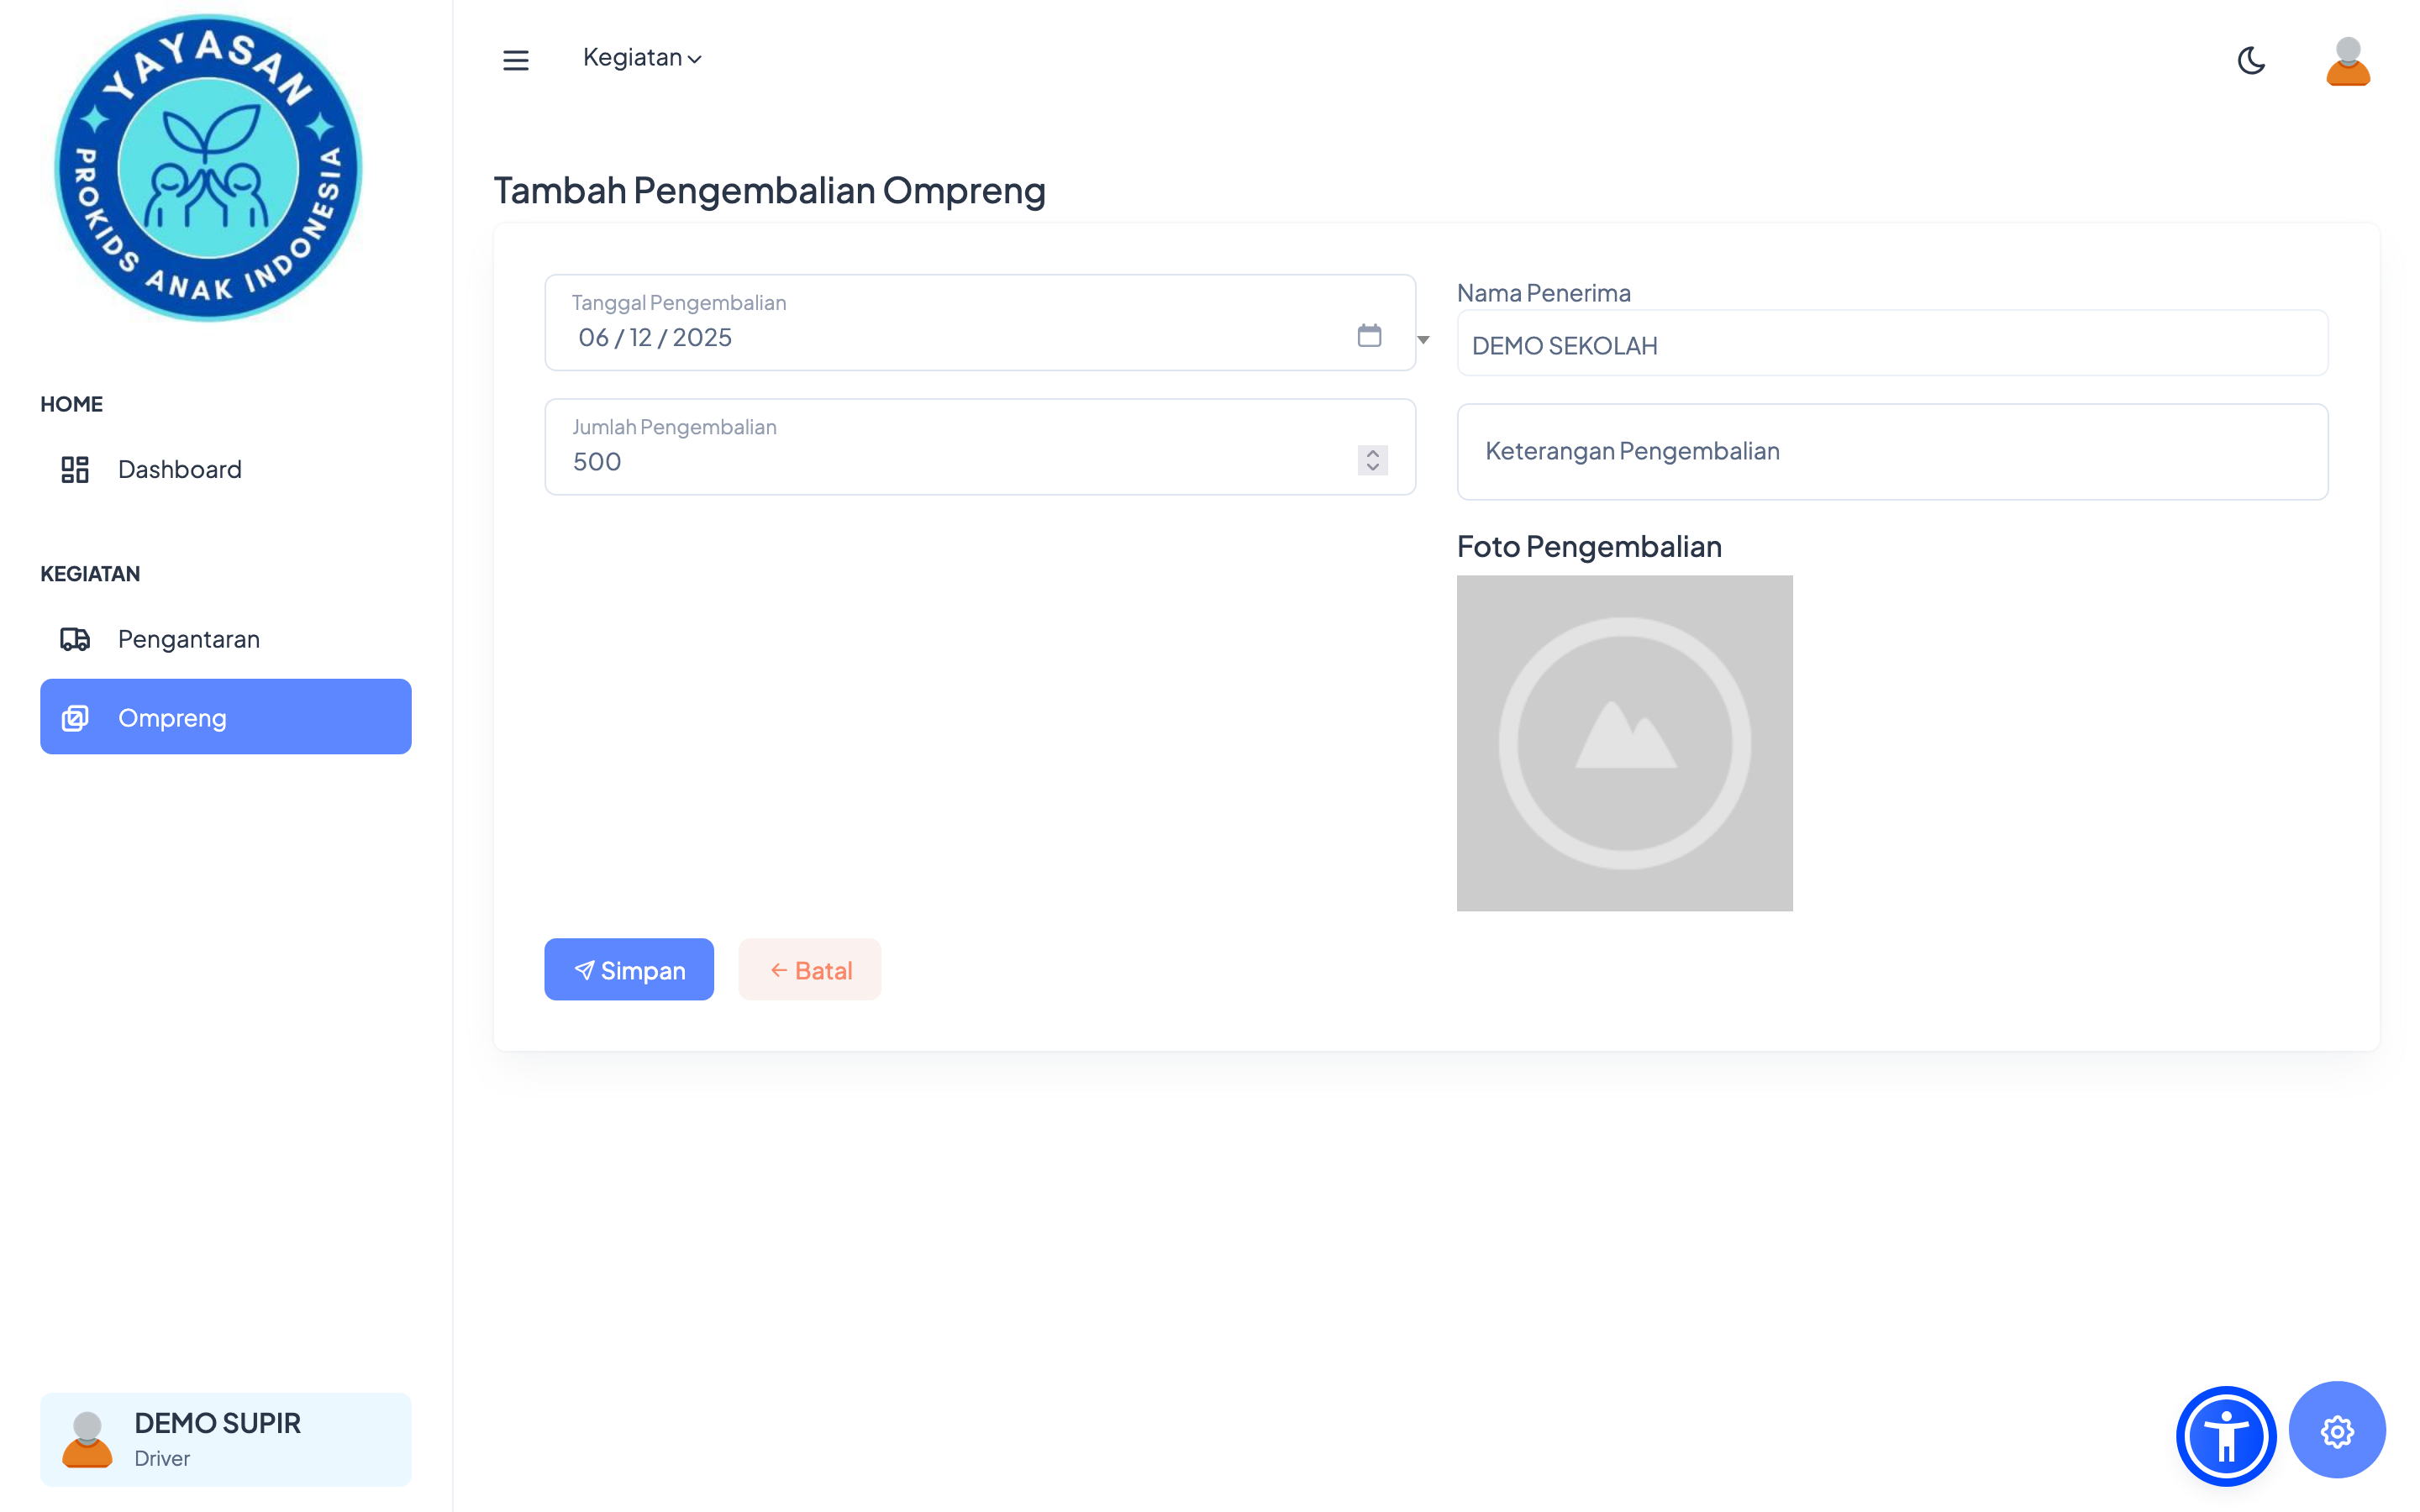Viewport: 2420px width, 1512px height.
Task: Click the hamburger menu icon
Action: (x=515, y=60)
